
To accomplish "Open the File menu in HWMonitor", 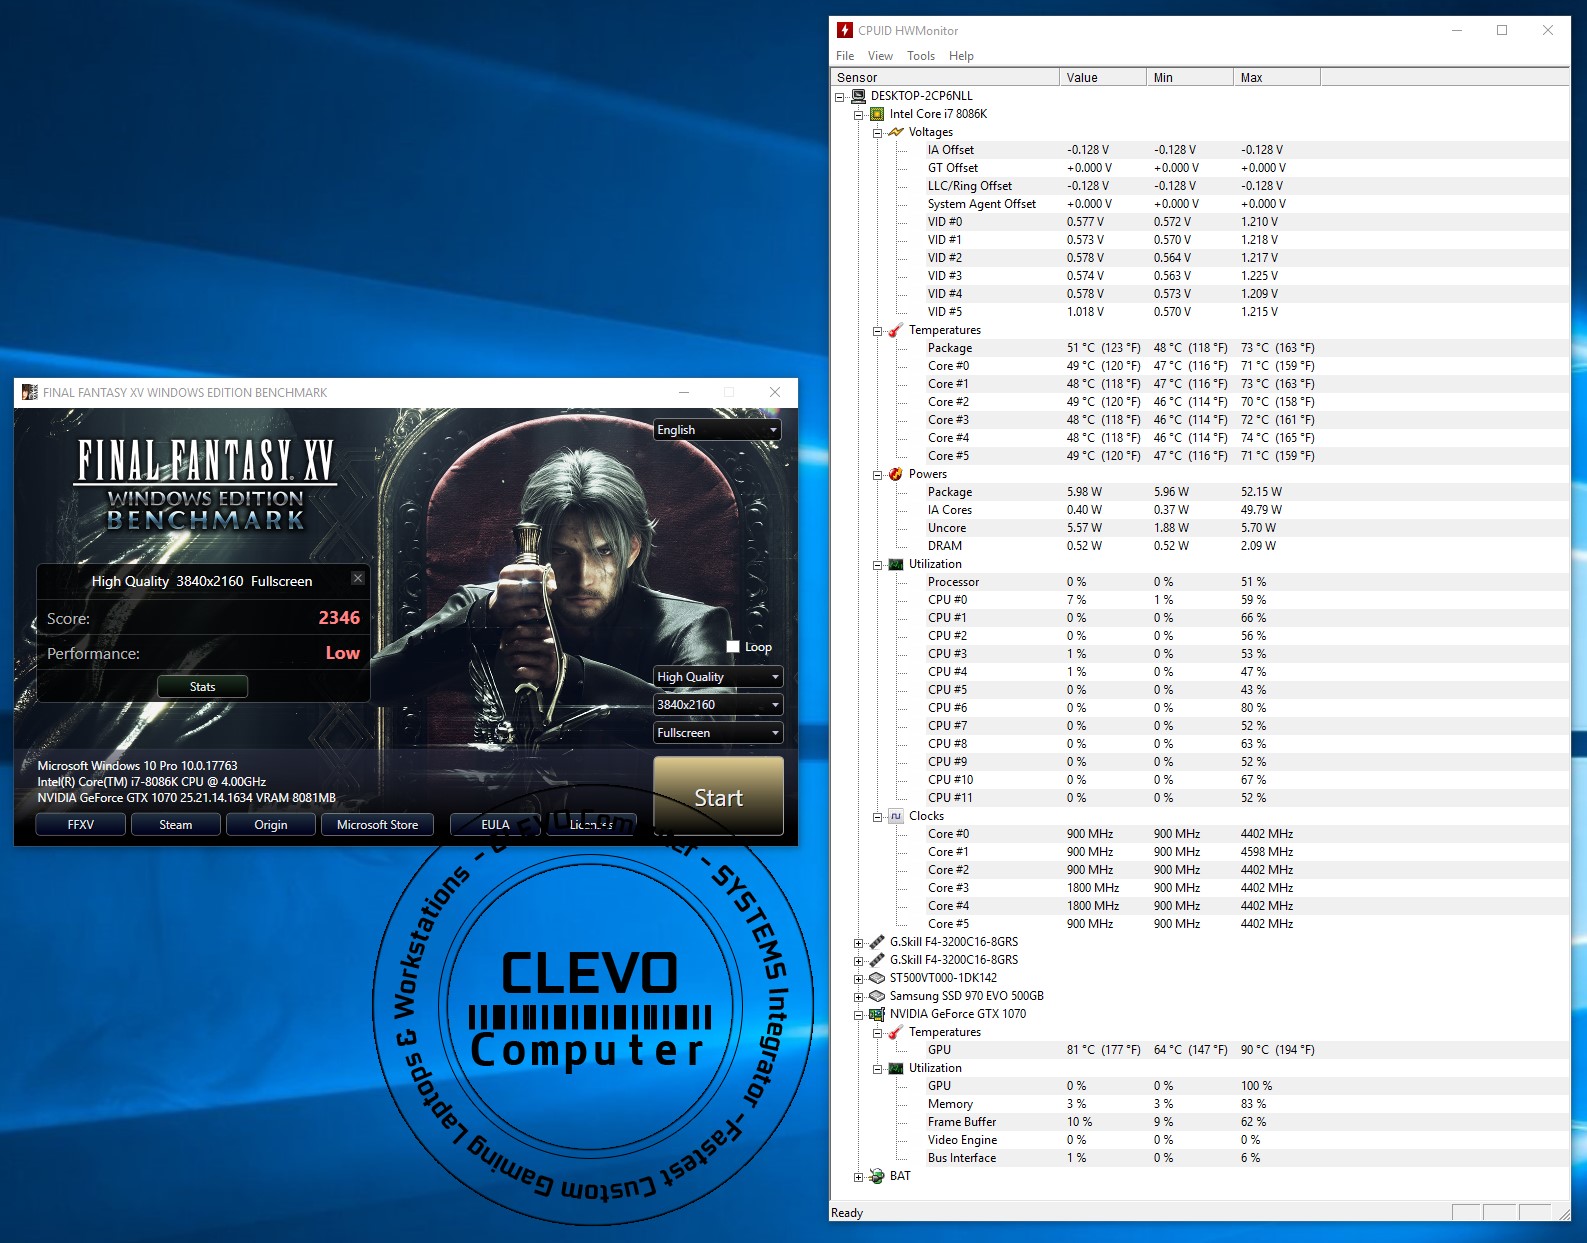I will (x=845, y=56).
